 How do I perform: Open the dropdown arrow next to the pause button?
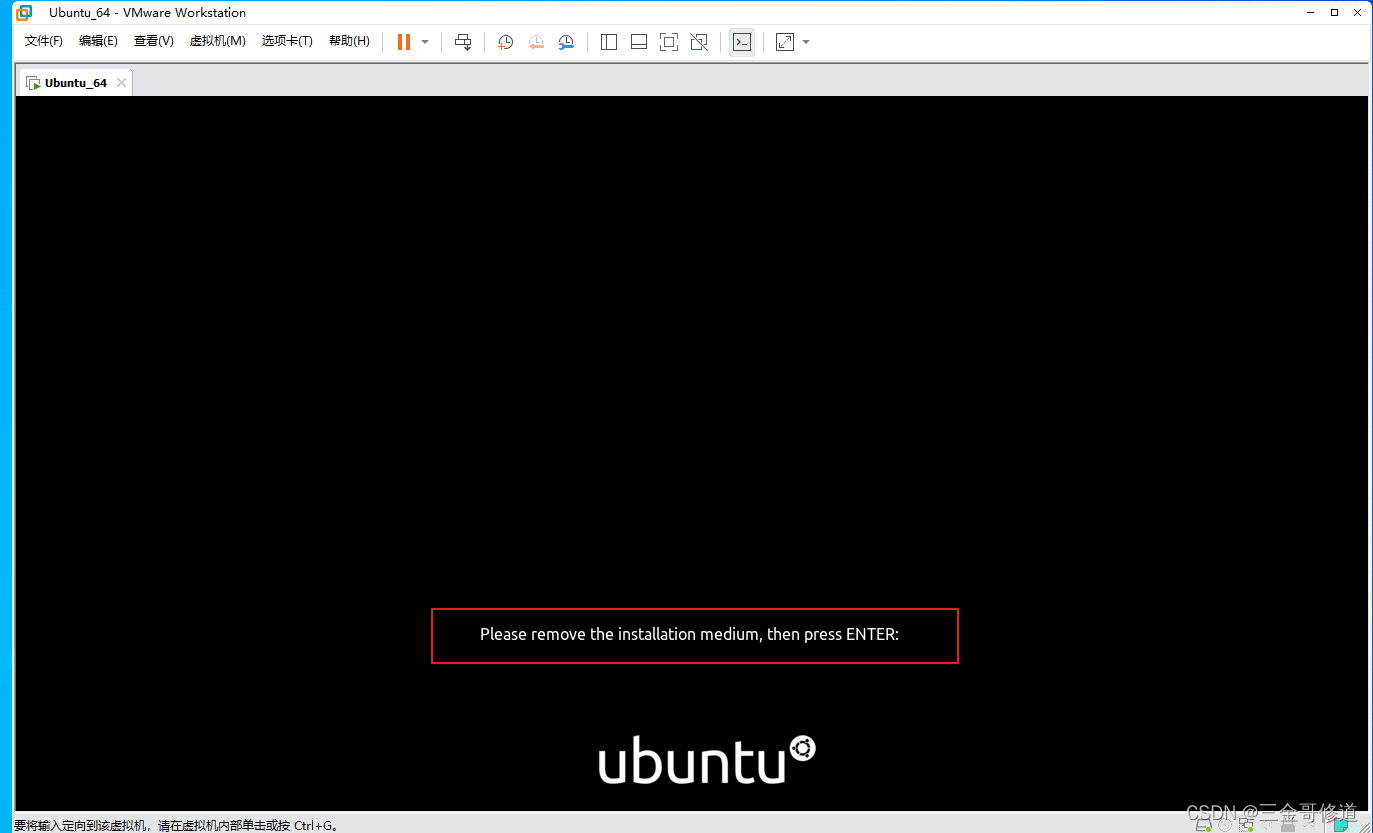coord(425,42)
